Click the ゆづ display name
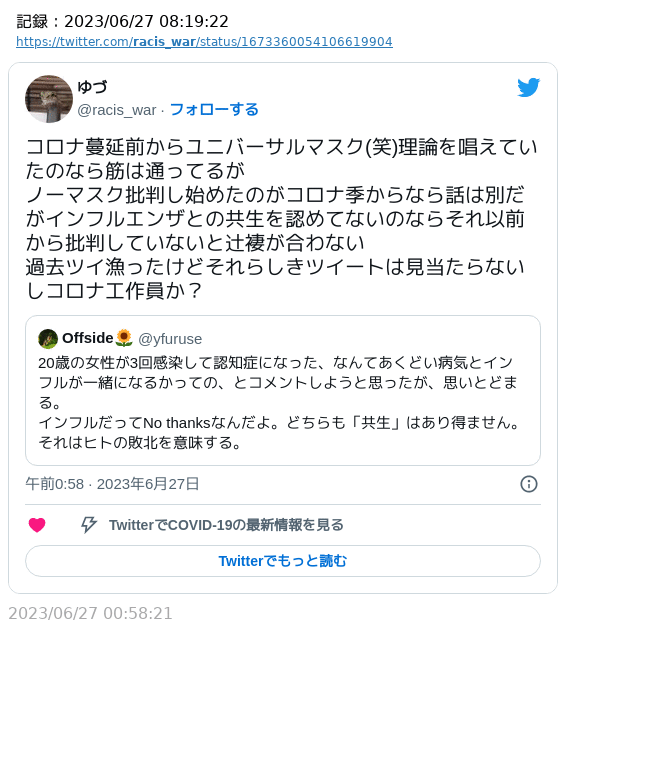The width and height of the screenshot is (660, 770). 92,87
